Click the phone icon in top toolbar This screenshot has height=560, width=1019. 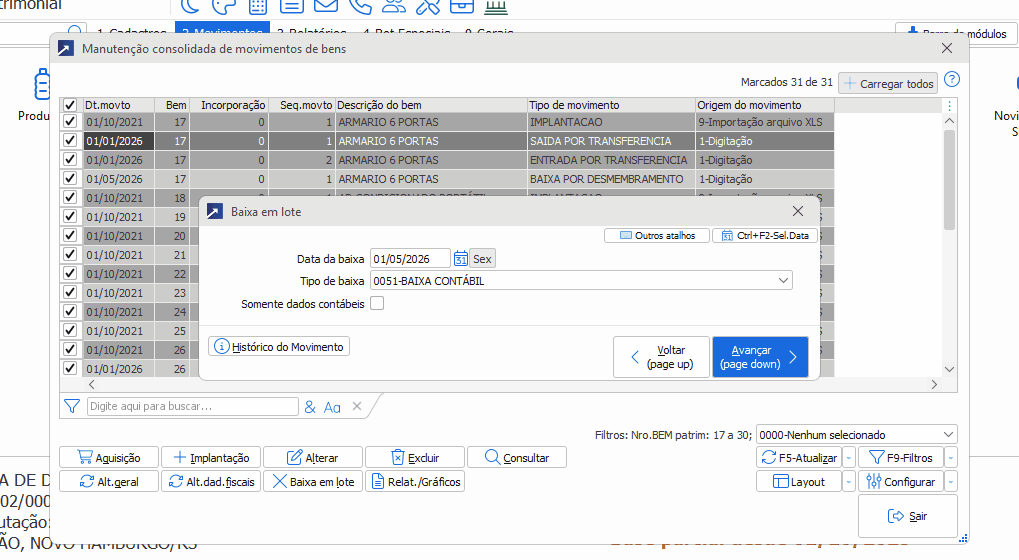(x=359, y=6)
